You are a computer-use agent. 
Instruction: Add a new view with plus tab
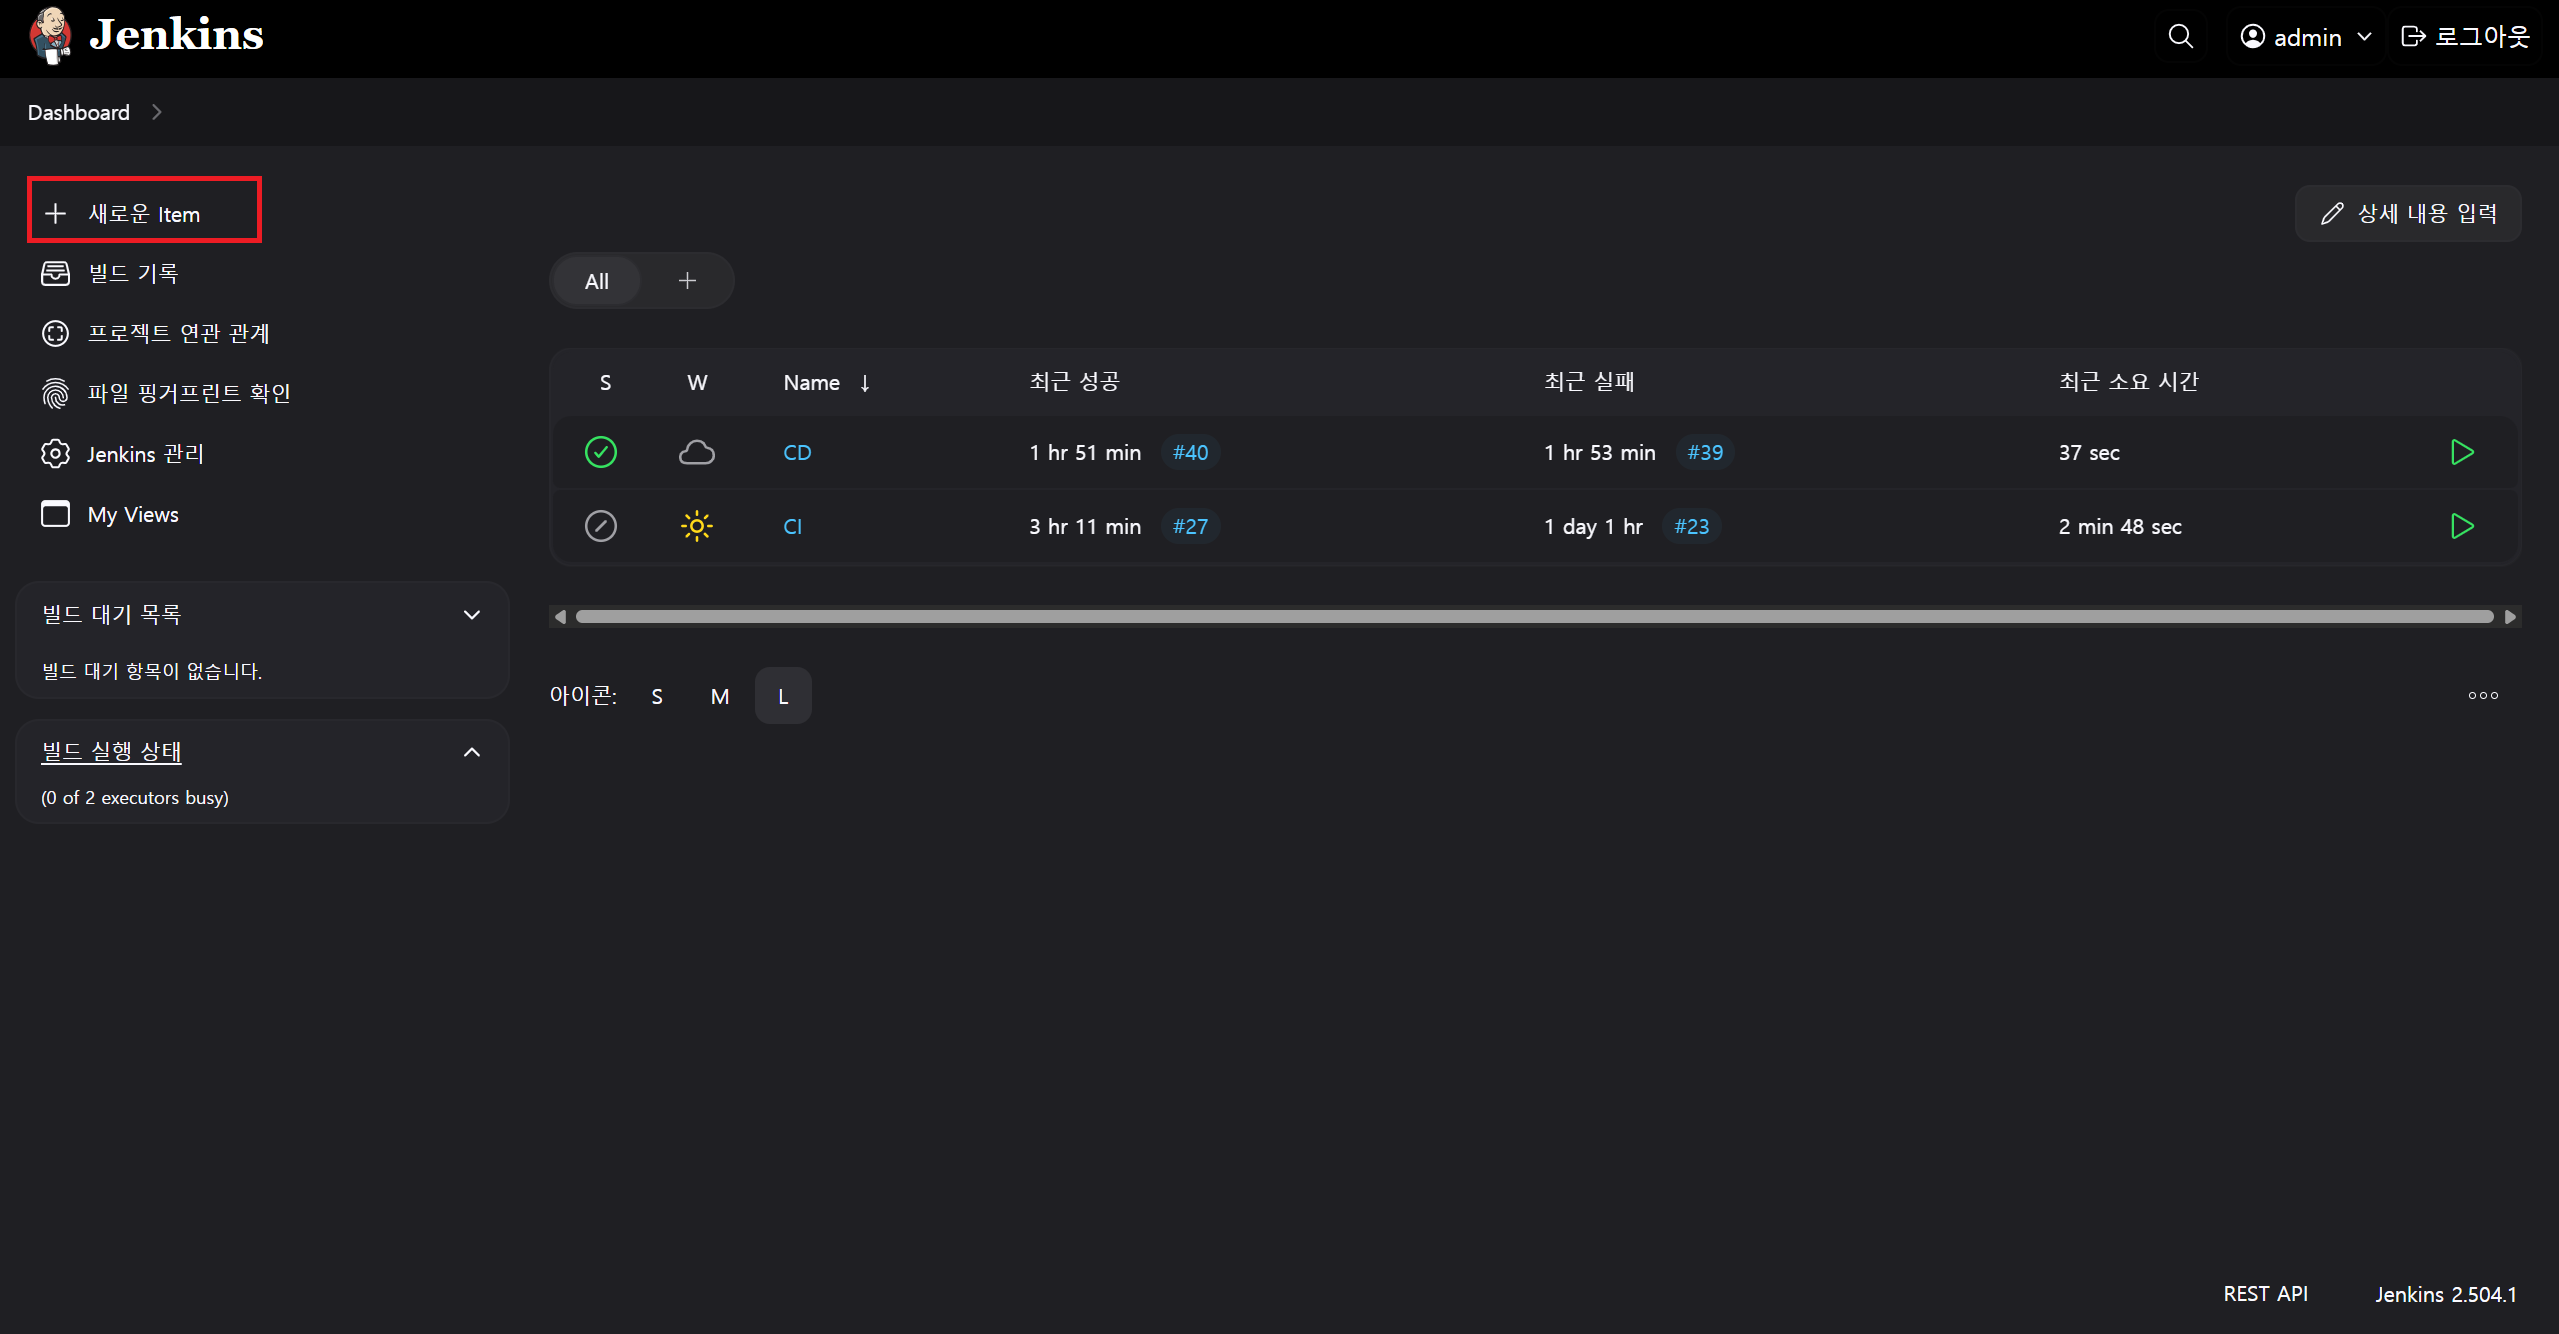point(687,281)
